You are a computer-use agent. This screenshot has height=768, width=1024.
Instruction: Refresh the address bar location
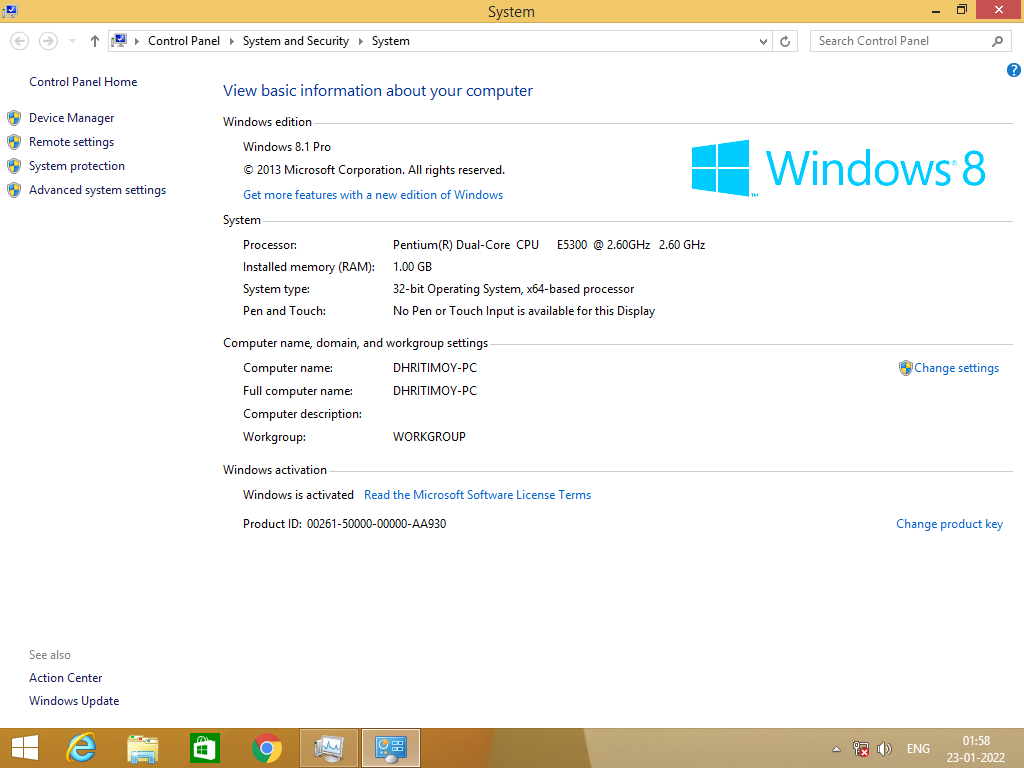[x=785, y=41]
